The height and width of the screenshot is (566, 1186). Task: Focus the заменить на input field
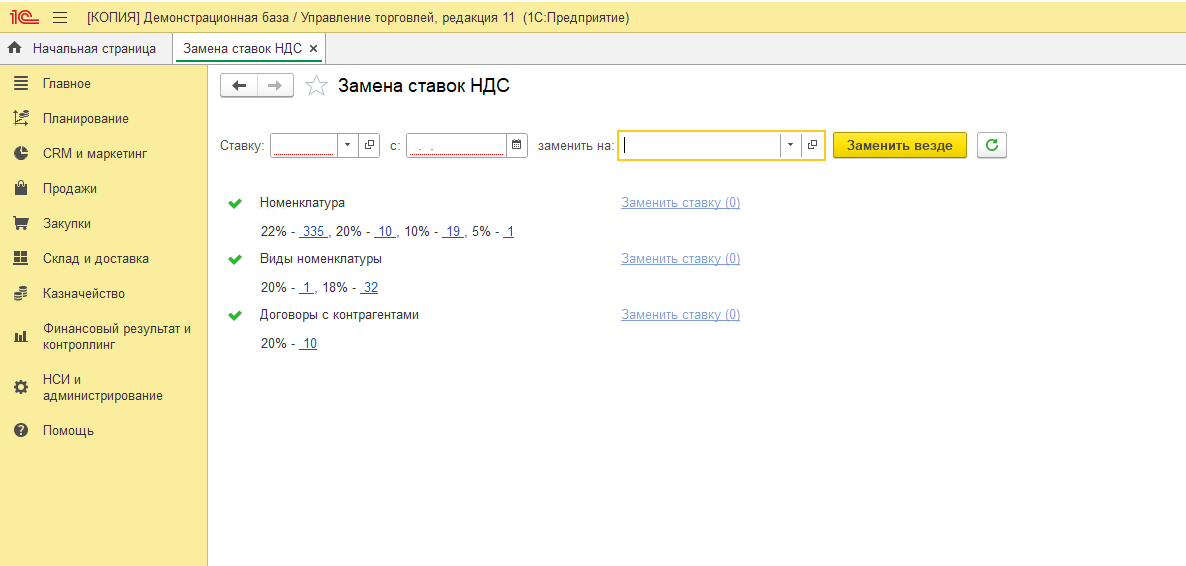point(700,145)
